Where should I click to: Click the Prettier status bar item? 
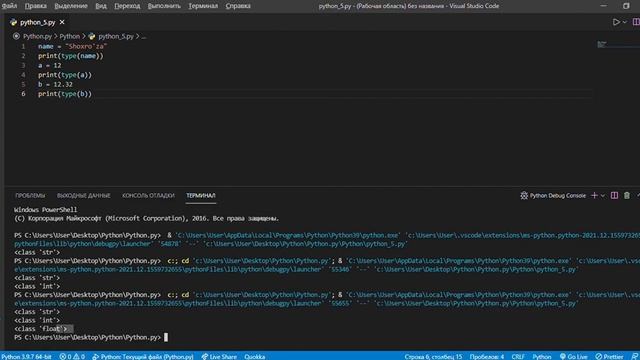[609, 356]
